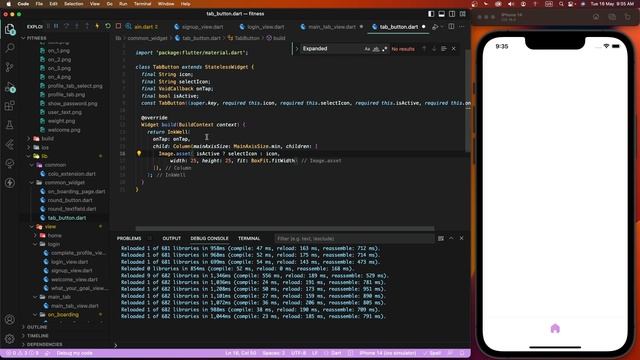Screen dimensions: 640x360
Task: Expand the ios folder
Action: (45, 147)
